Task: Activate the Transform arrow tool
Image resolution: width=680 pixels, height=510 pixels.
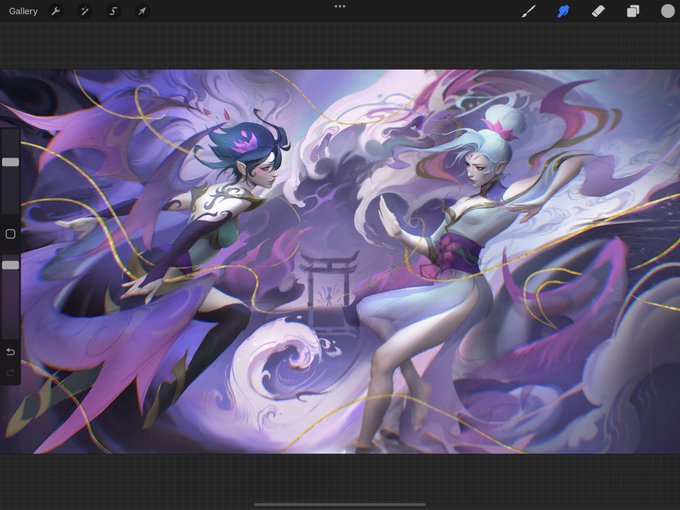Action: pyautogui.click(x=142, y=11)
